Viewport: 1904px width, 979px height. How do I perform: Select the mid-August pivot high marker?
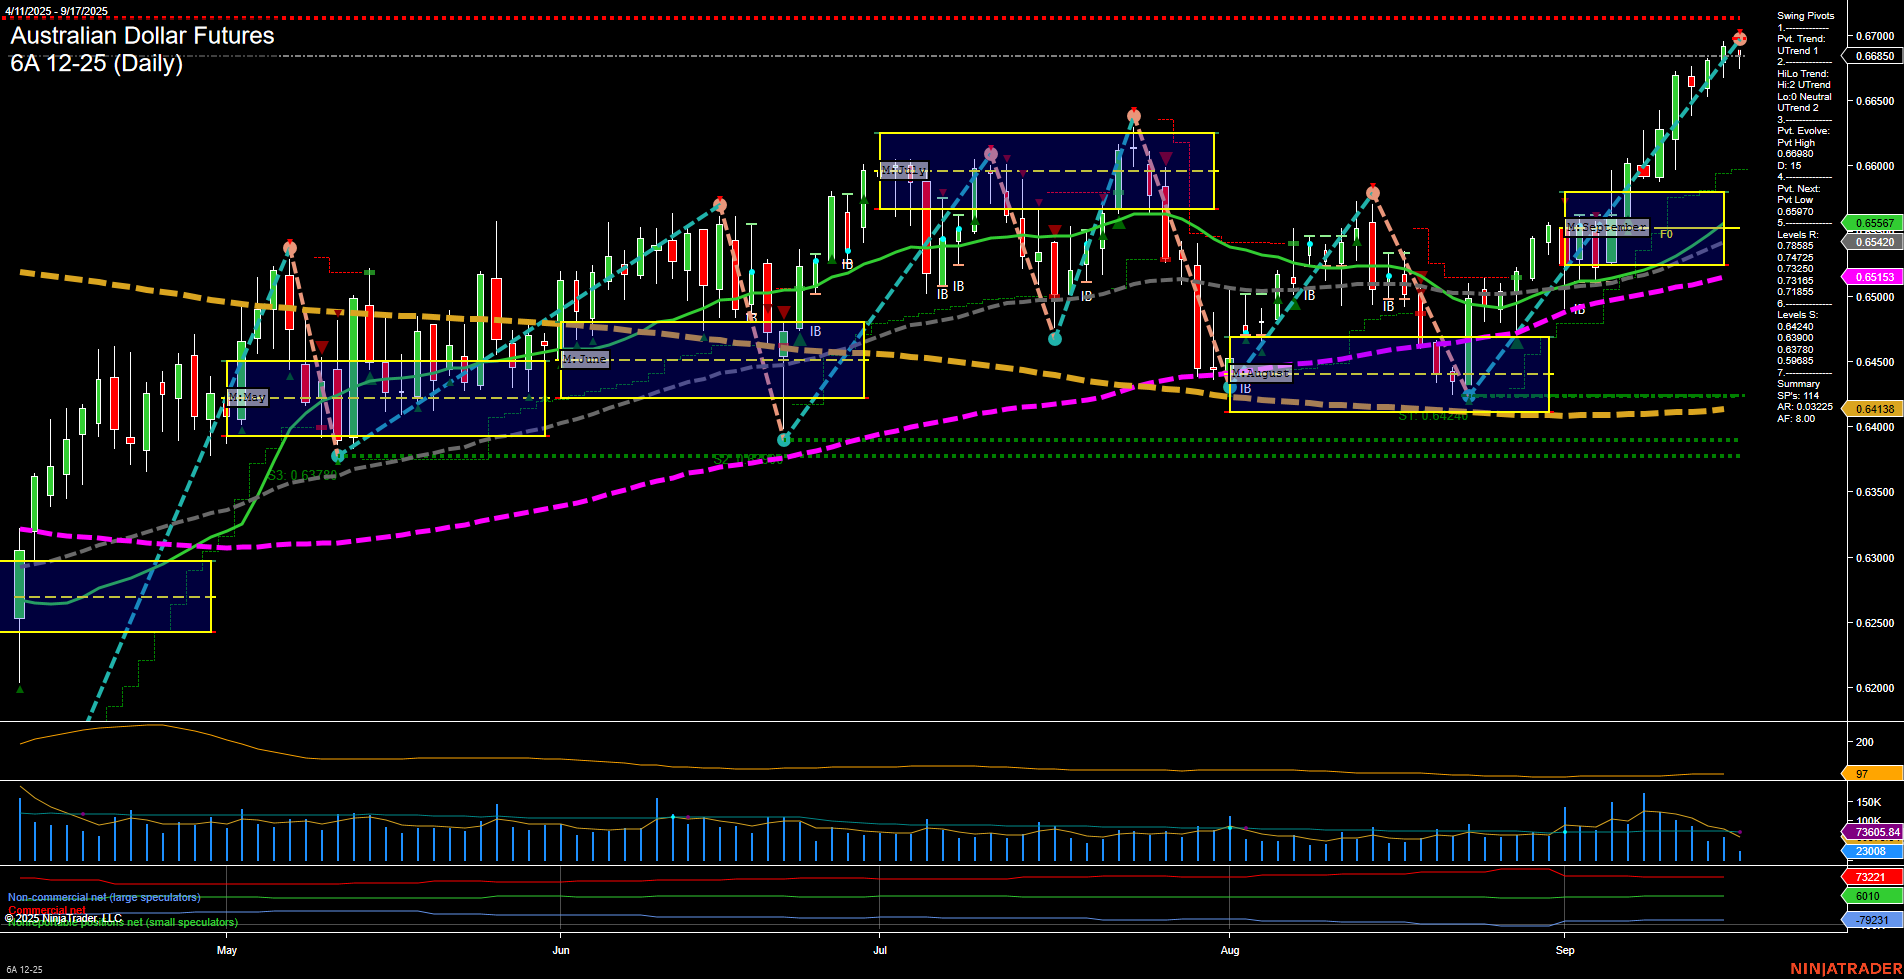1373,193
